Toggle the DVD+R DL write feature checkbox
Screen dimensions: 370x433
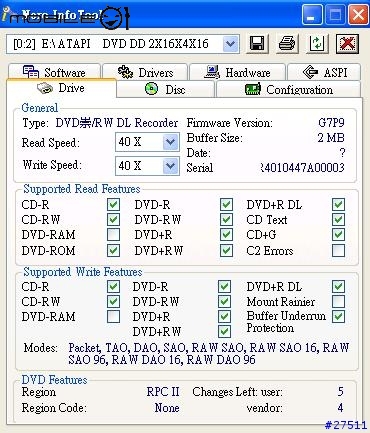tap(338, 286)
